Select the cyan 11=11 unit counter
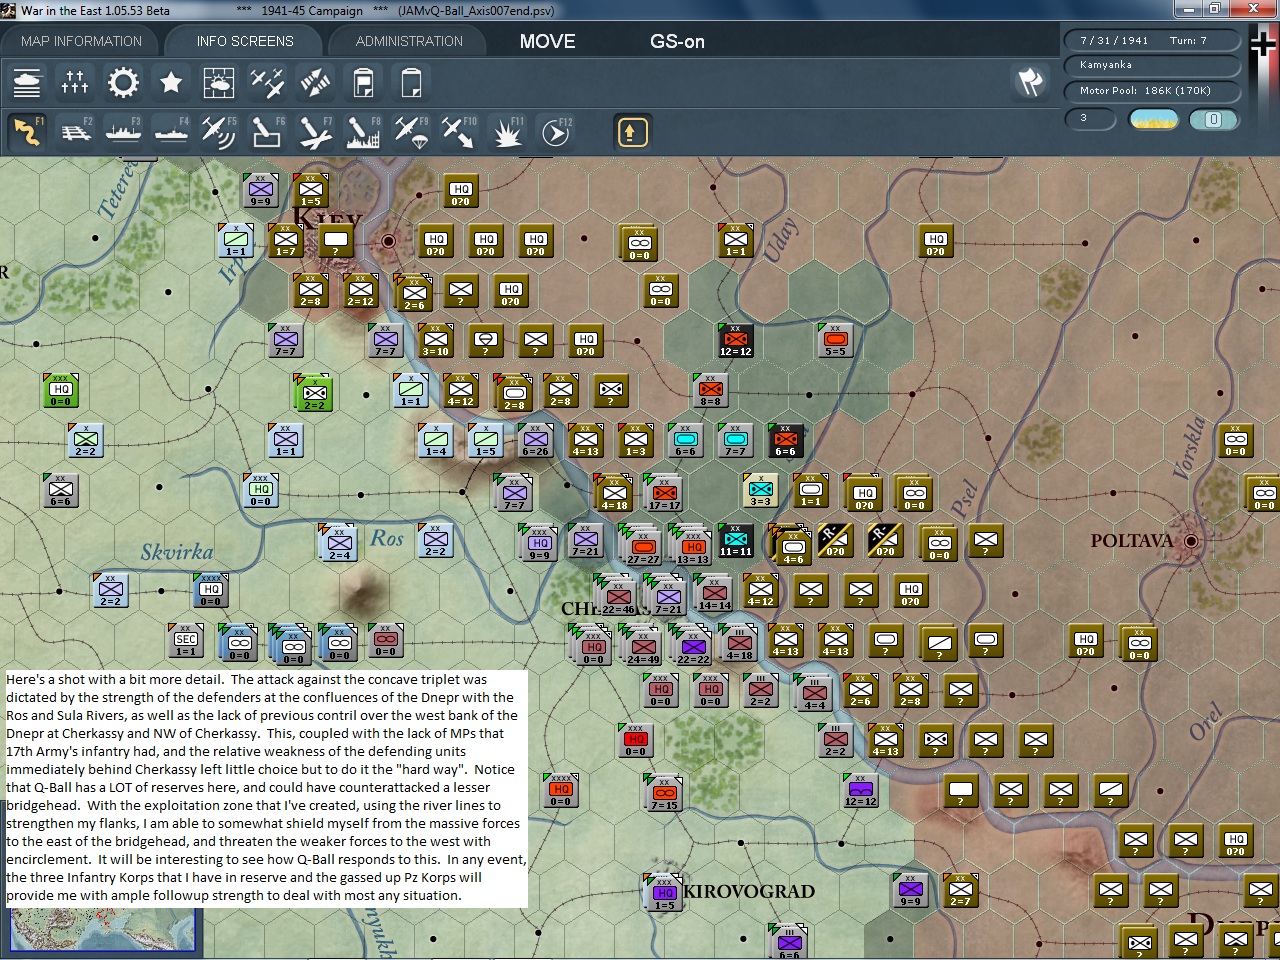The image size is (1280, 960). [x=735, y=541]
